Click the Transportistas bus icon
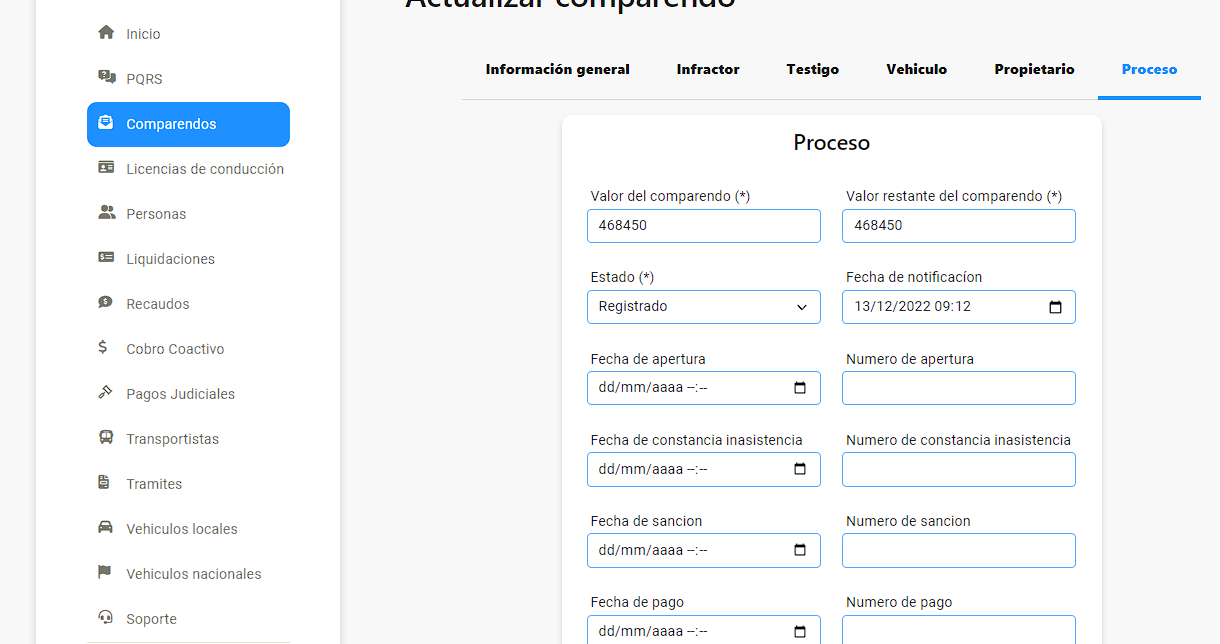 (x=105, y=438)
